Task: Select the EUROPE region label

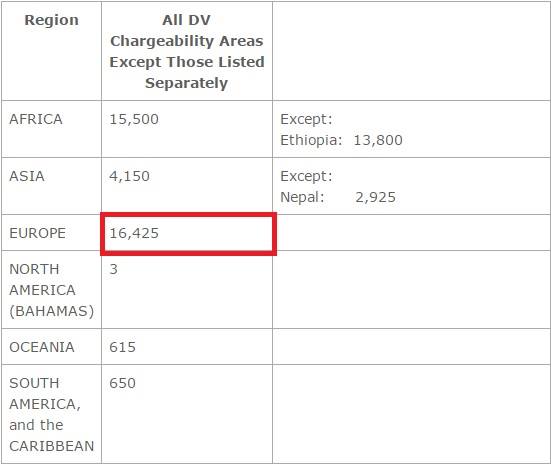Action: tap(37, 233)
